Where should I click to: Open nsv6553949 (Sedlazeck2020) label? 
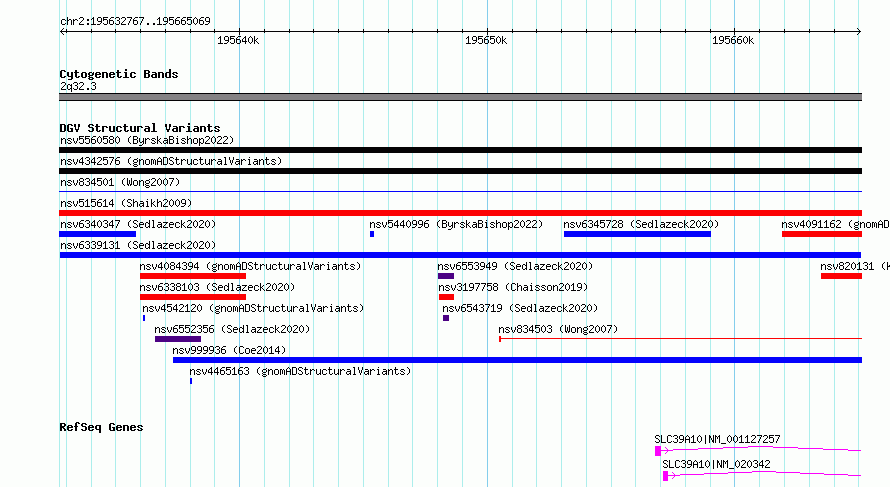(515, 266)
